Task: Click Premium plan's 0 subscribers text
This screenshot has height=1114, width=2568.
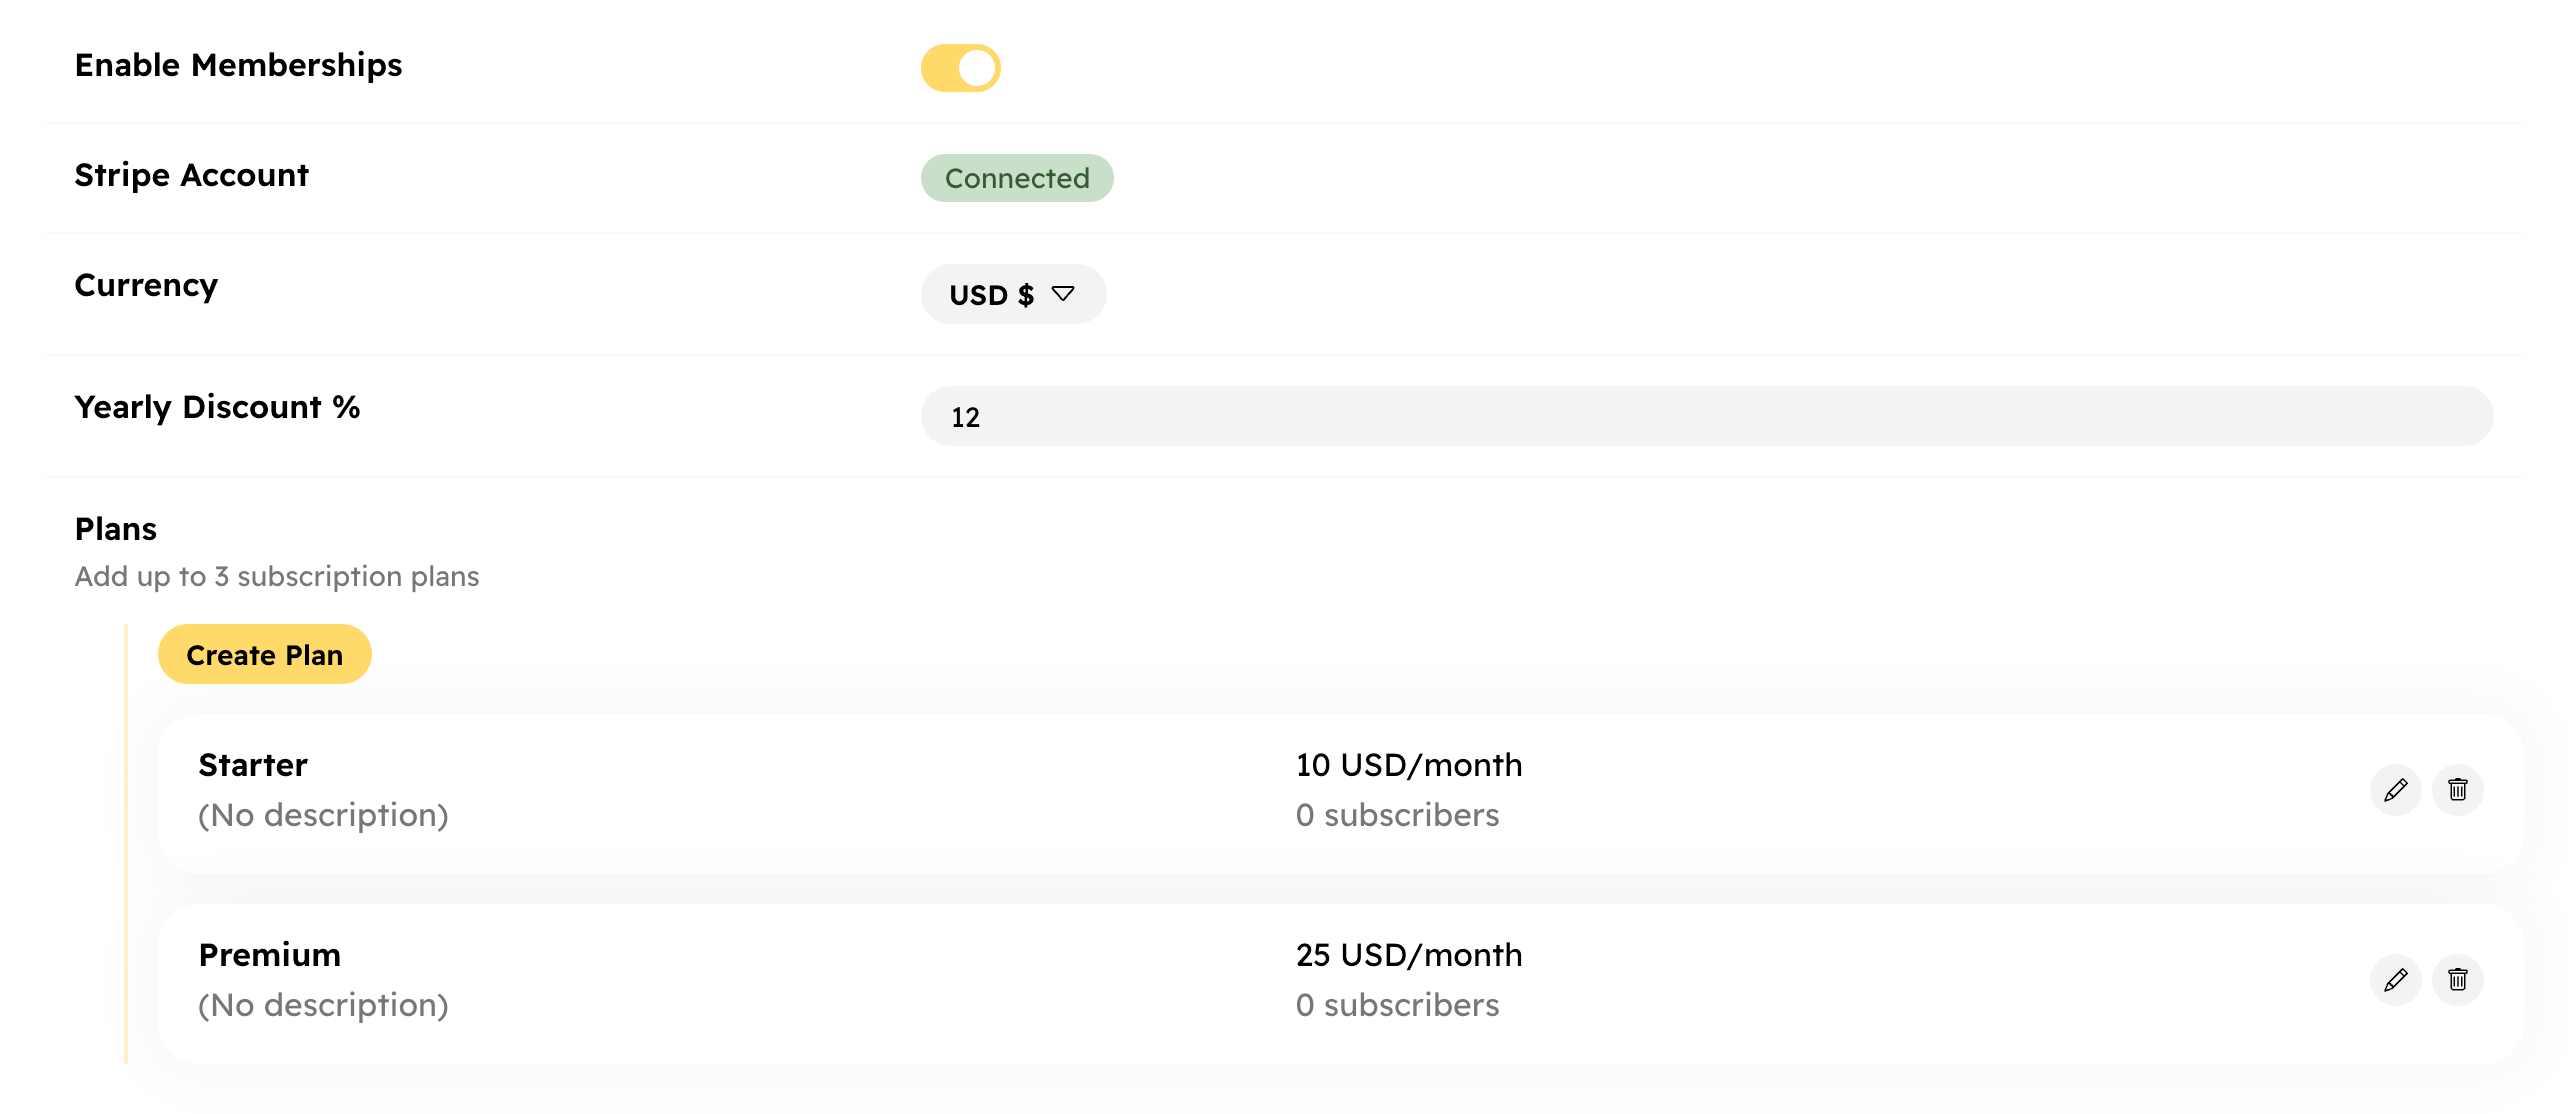Action: pos(1397,1005)
